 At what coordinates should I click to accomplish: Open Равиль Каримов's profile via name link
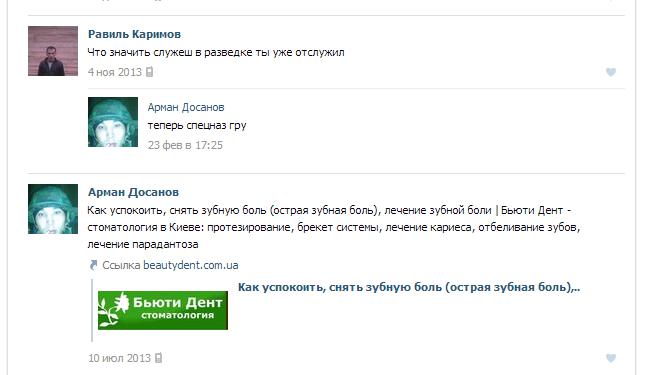(x=134, y=34)
